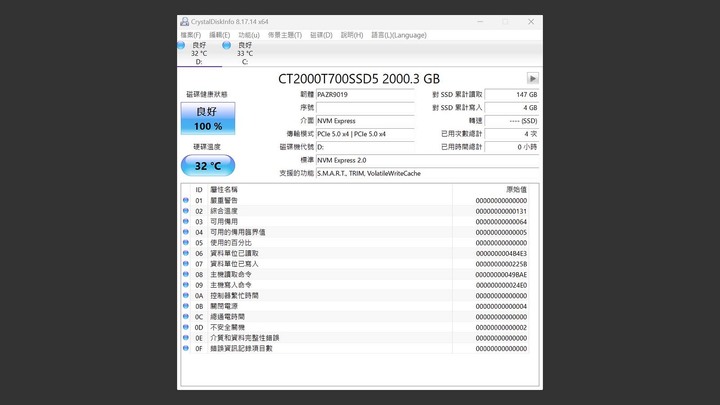Click disk title CT2000T700SSD5 2000.3 GB
Image resolution: width=720 pixels, height=405 pixels.
point(359,79)
